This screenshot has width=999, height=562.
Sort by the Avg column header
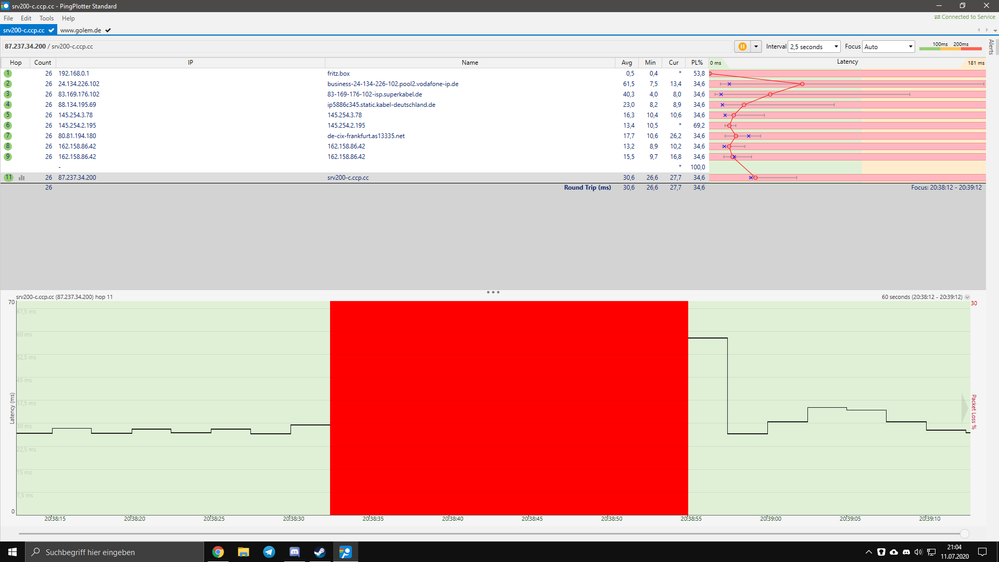tap(627, 62)
